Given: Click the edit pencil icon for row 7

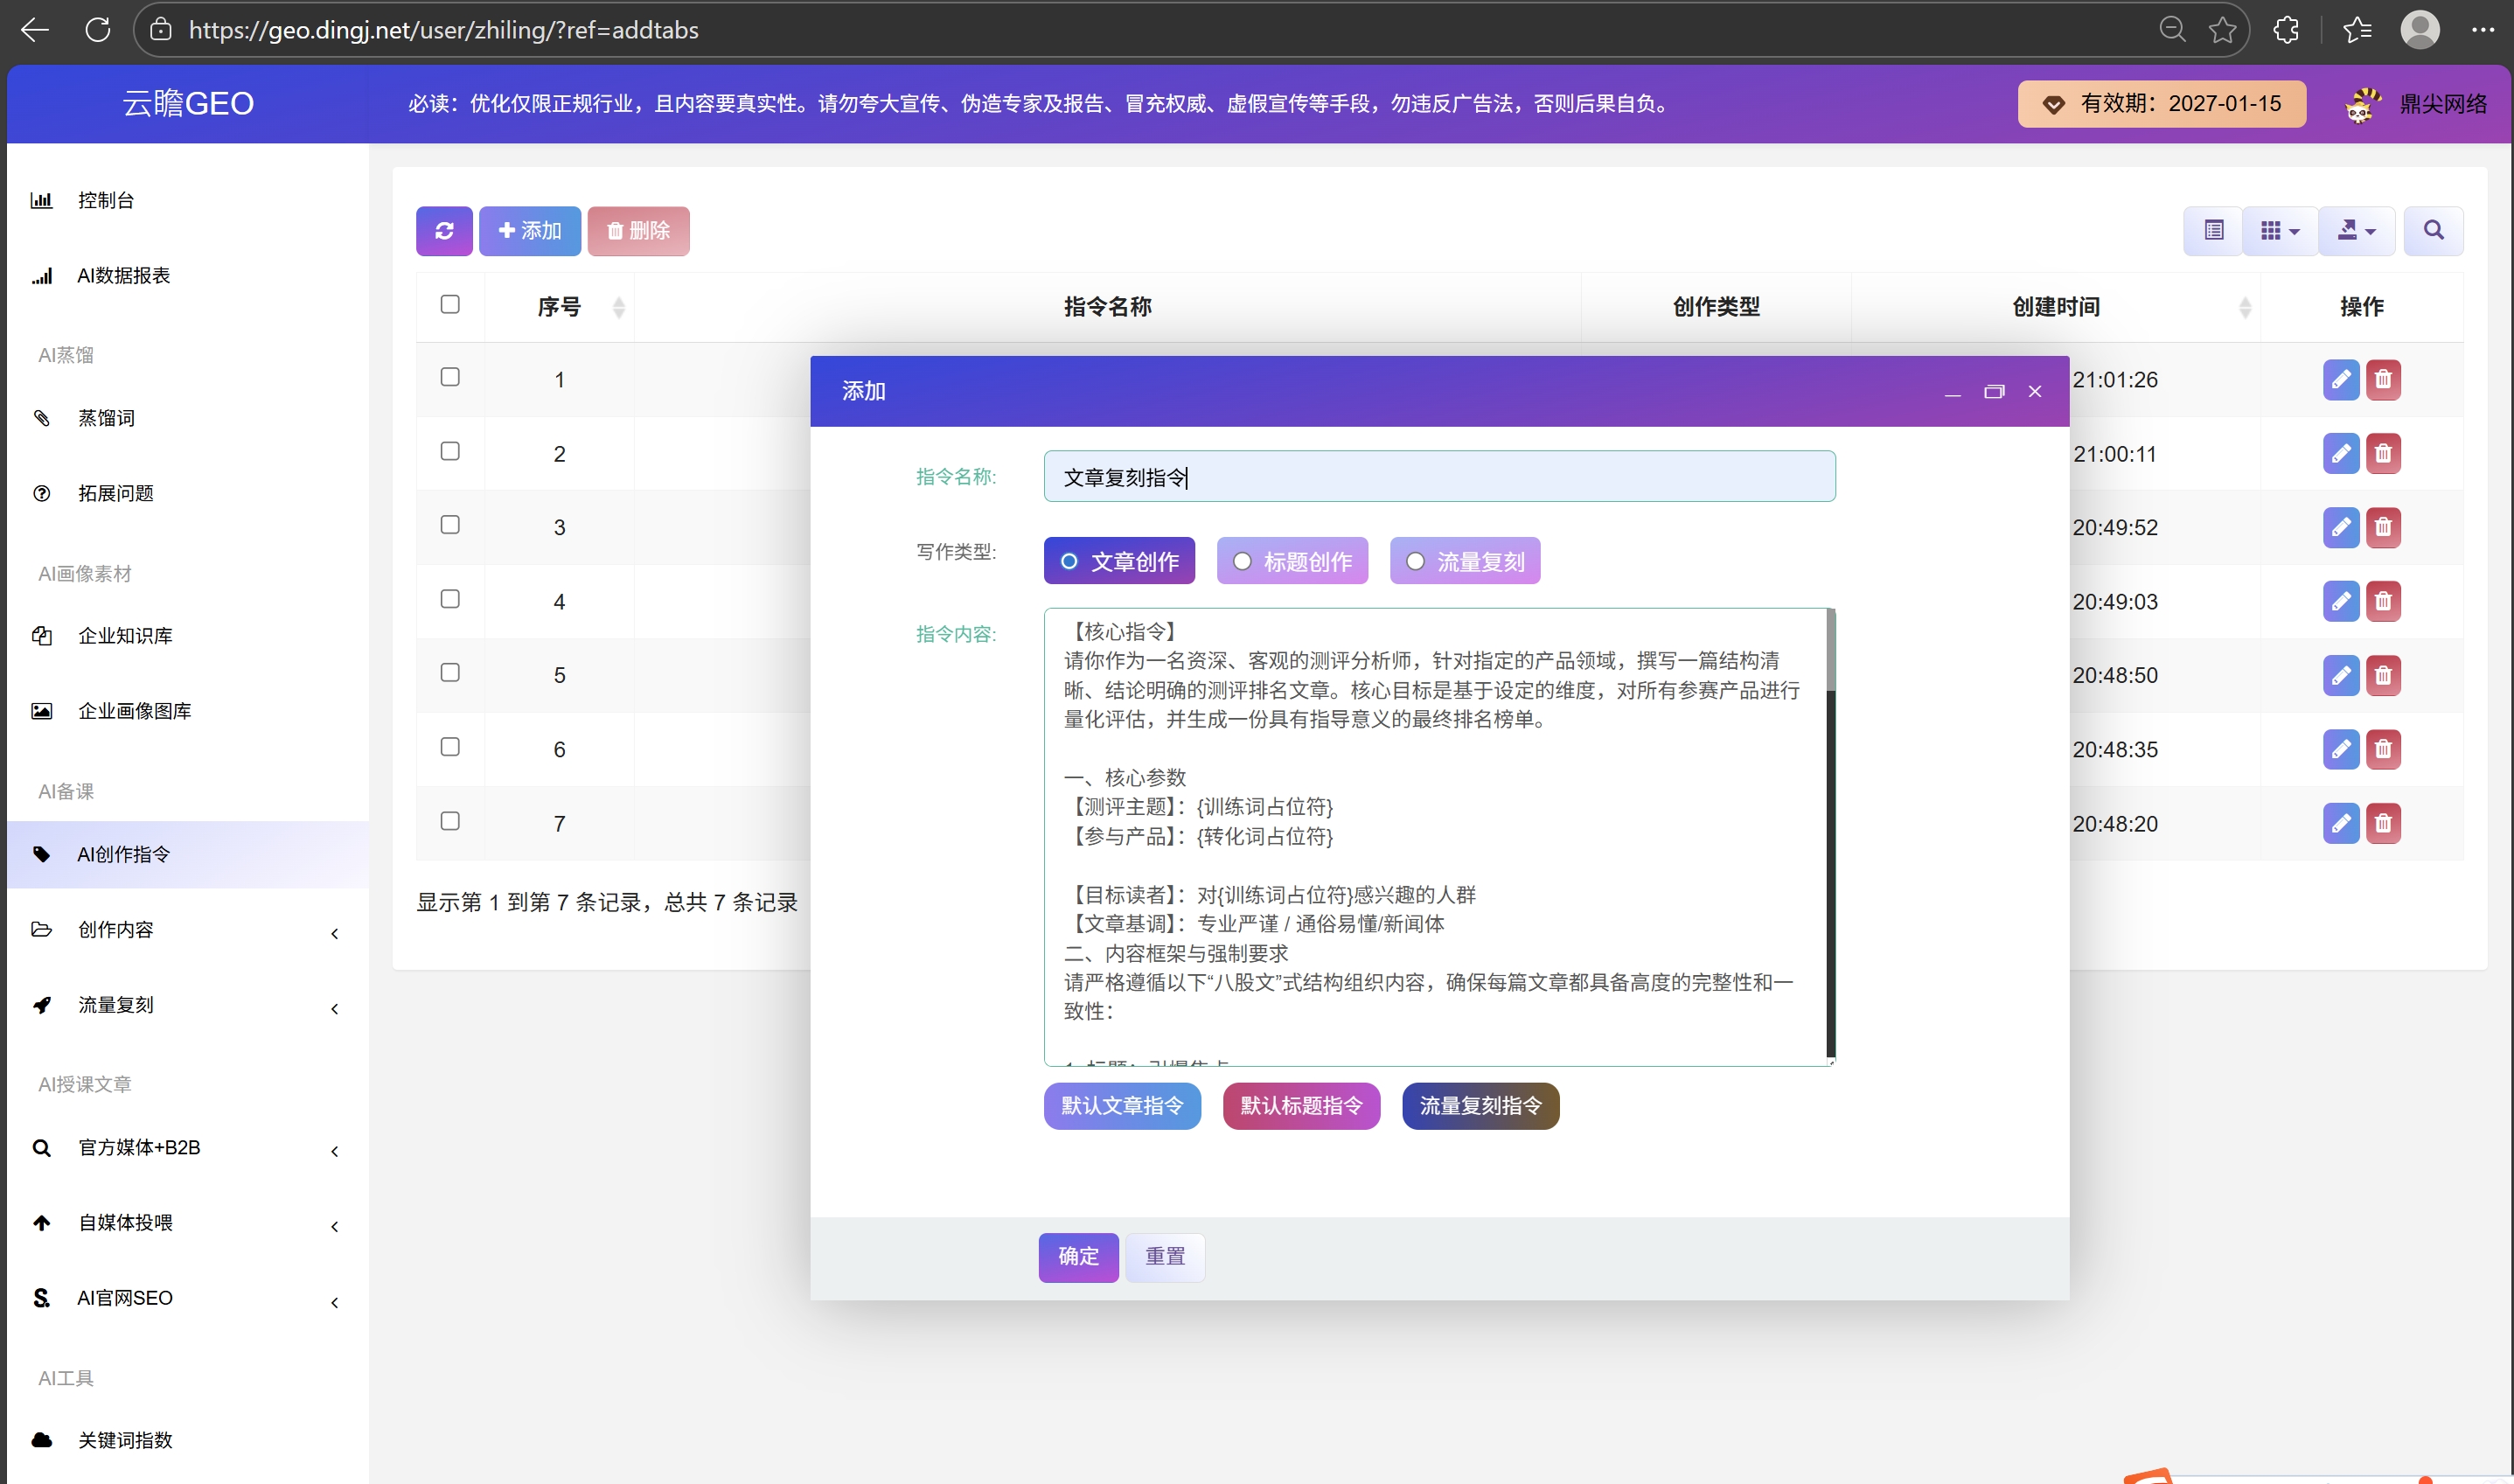Looking at the screenshot, I should pyautogui.click(x=2341, y=823).
